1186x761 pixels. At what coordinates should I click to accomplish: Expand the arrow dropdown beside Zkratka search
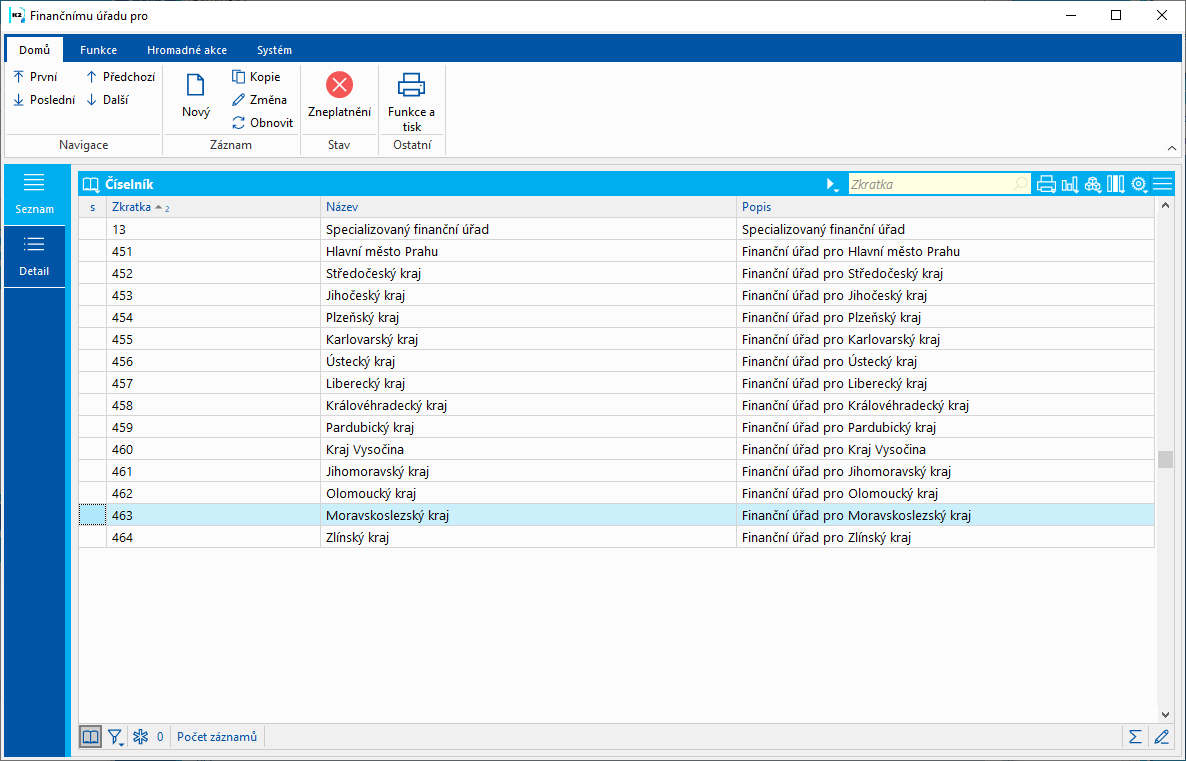coord(832,185)
